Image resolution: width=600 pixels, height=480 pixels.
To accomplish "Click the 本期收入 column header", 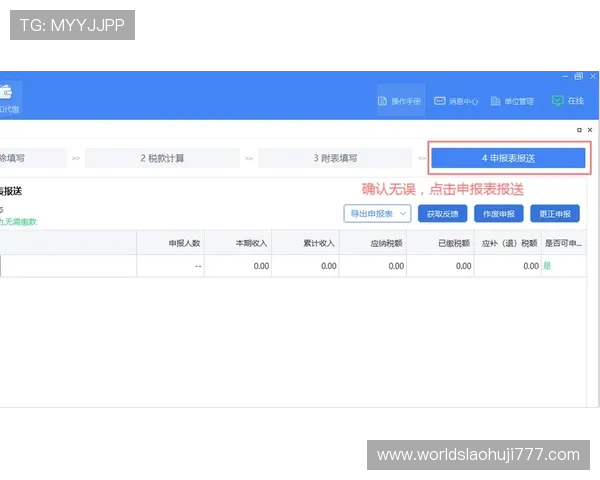I will (x=238, y=243).
